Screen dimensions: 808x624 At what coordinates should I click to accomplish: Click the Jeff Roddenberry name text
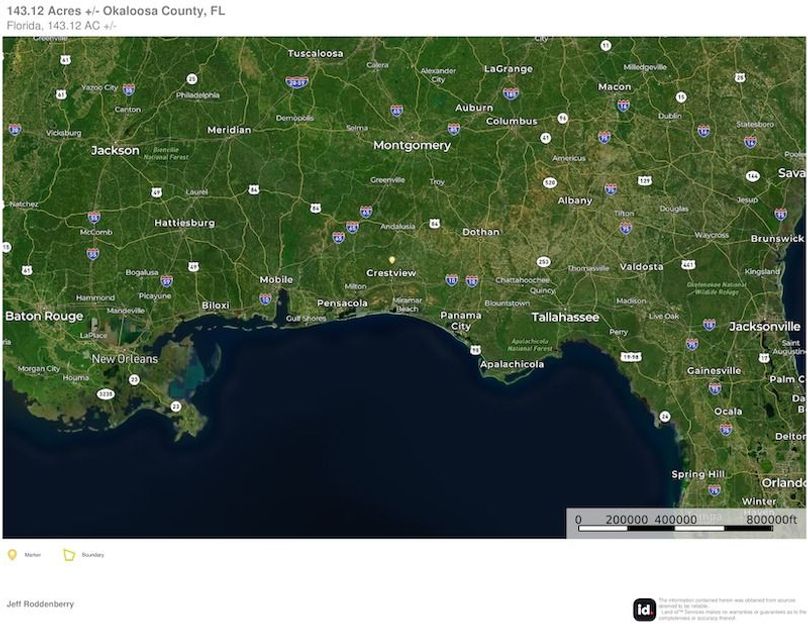(40, 604)
